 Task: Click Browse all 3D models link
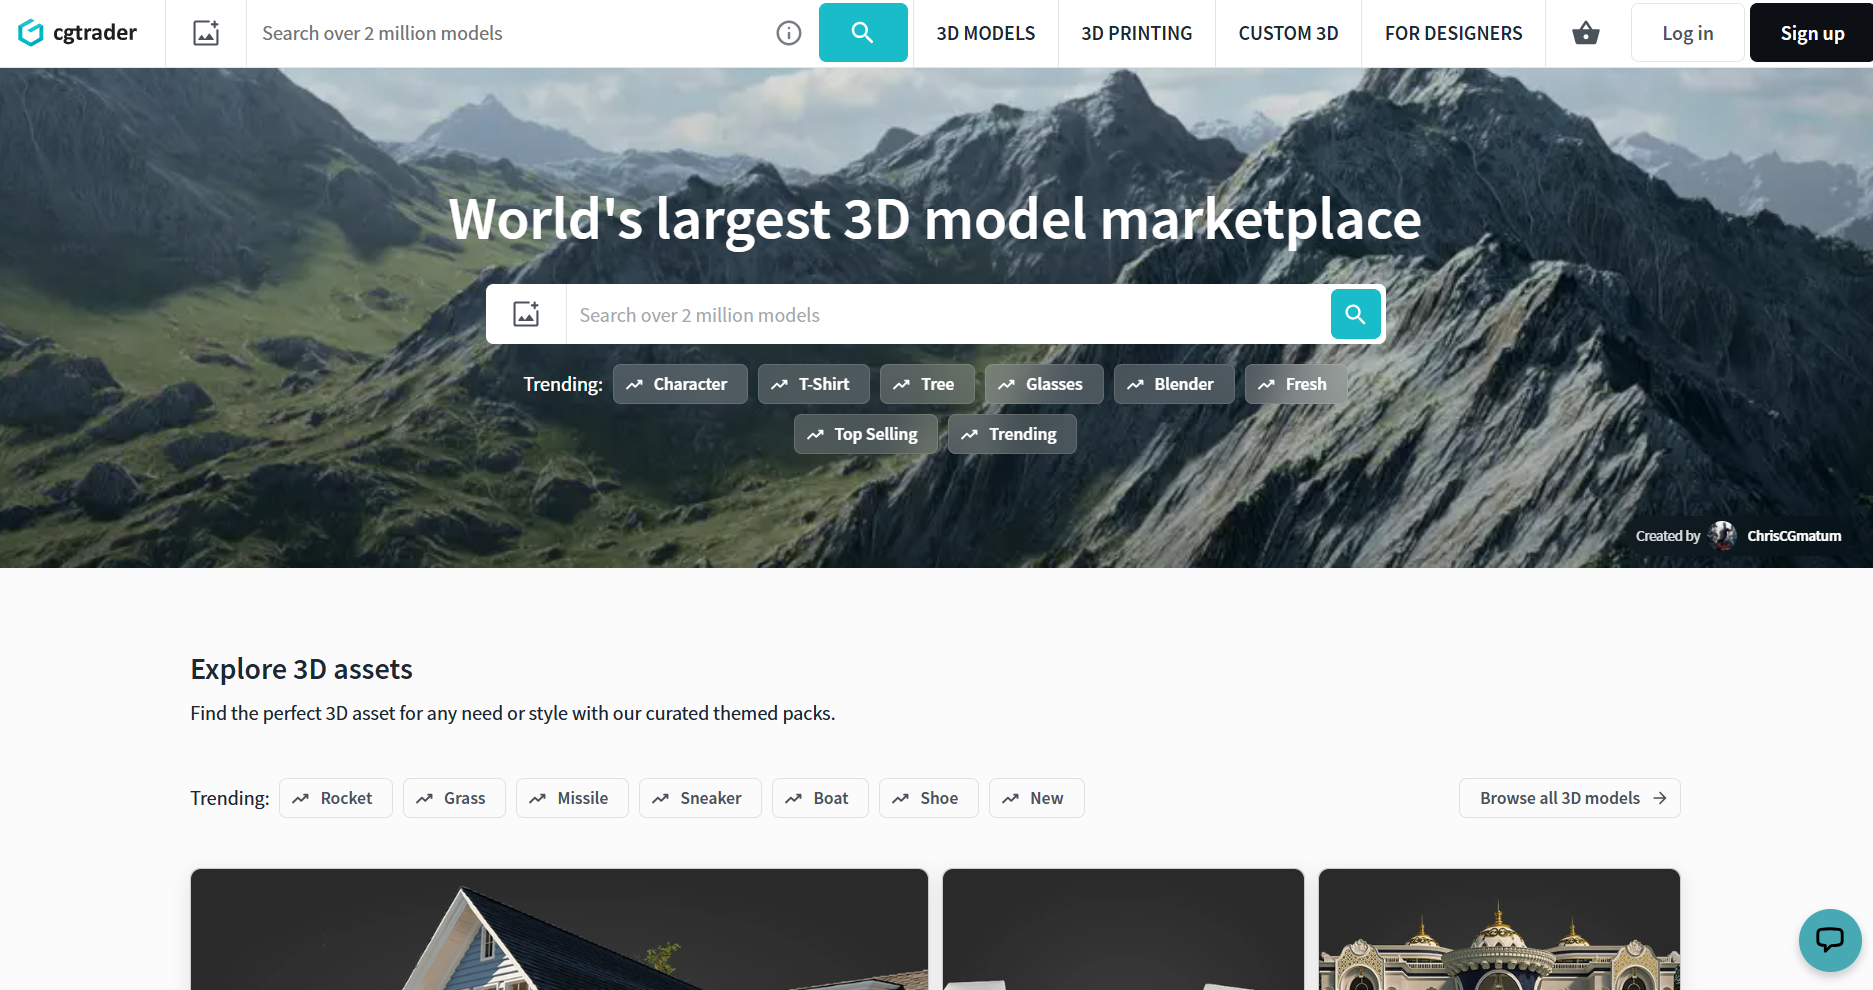coord(1569,798)
